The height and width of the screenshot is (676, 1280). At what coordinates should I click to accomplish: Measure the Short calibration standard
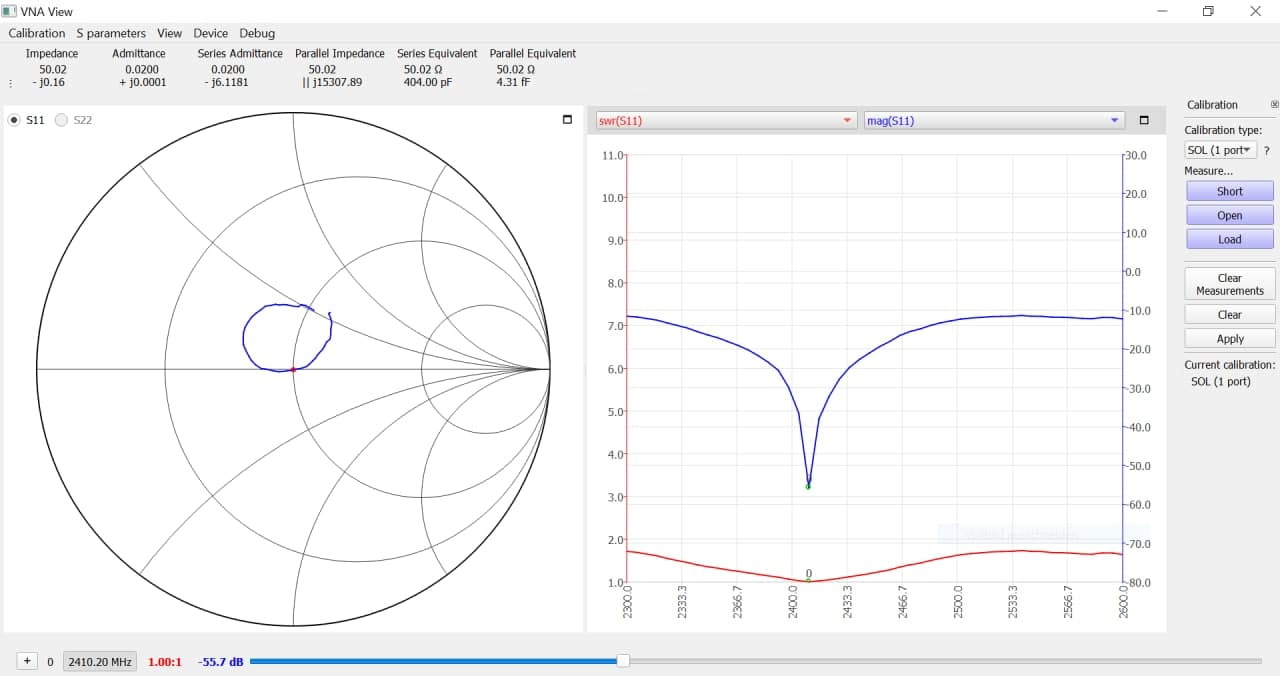[1229, 191]
